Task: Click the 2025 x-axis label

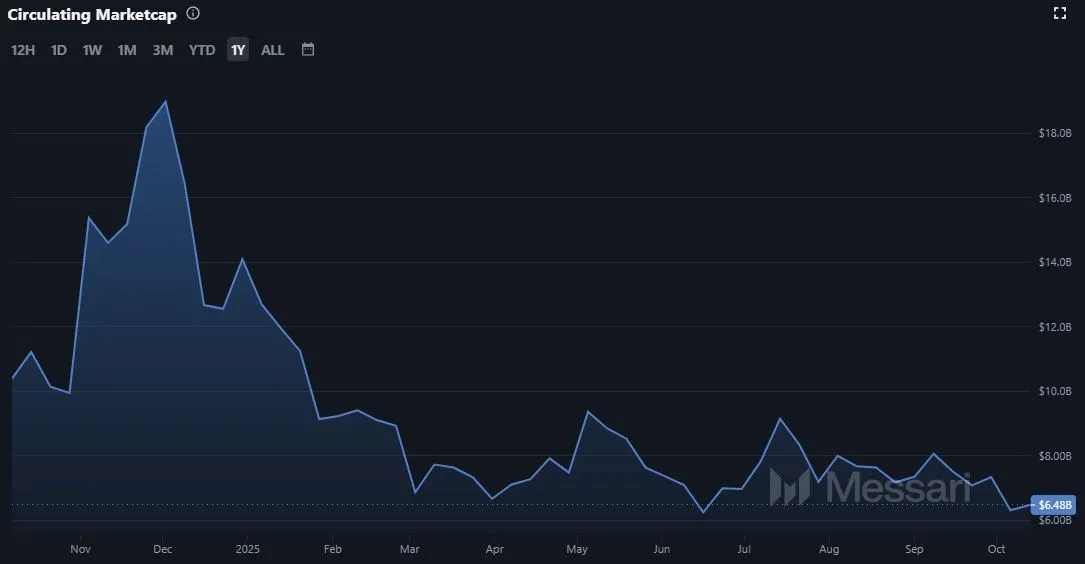Action: point(247,549)
